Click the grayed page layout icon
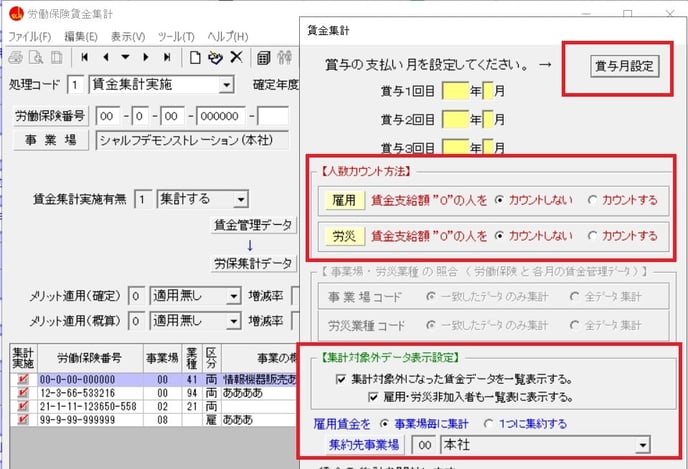 point(56,57)
